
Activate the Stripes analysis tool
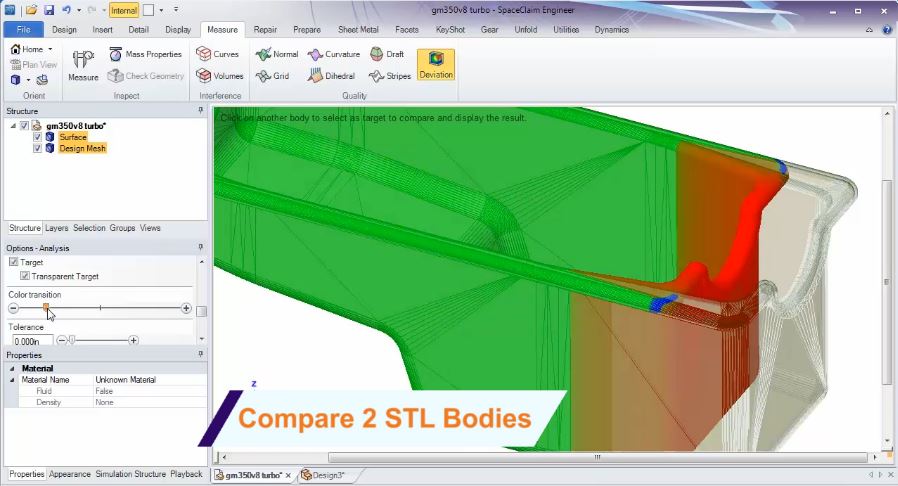click(390, 76)
